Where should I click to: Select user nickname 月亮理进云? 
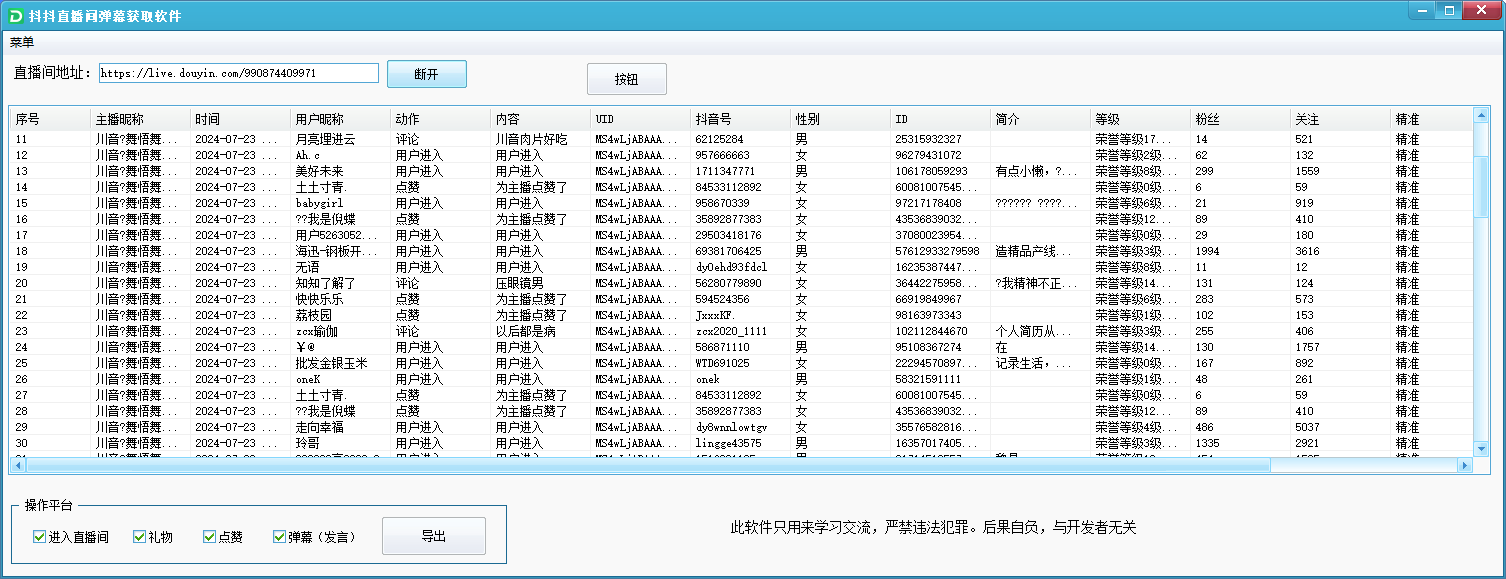pyautogui.click(x=325, y=139)
